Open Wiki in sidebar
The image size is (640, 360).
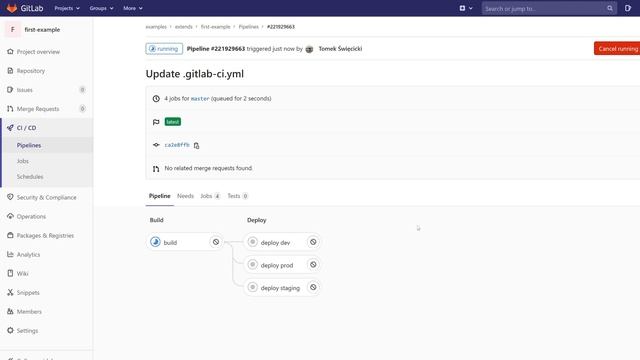[x=22, y=273]
